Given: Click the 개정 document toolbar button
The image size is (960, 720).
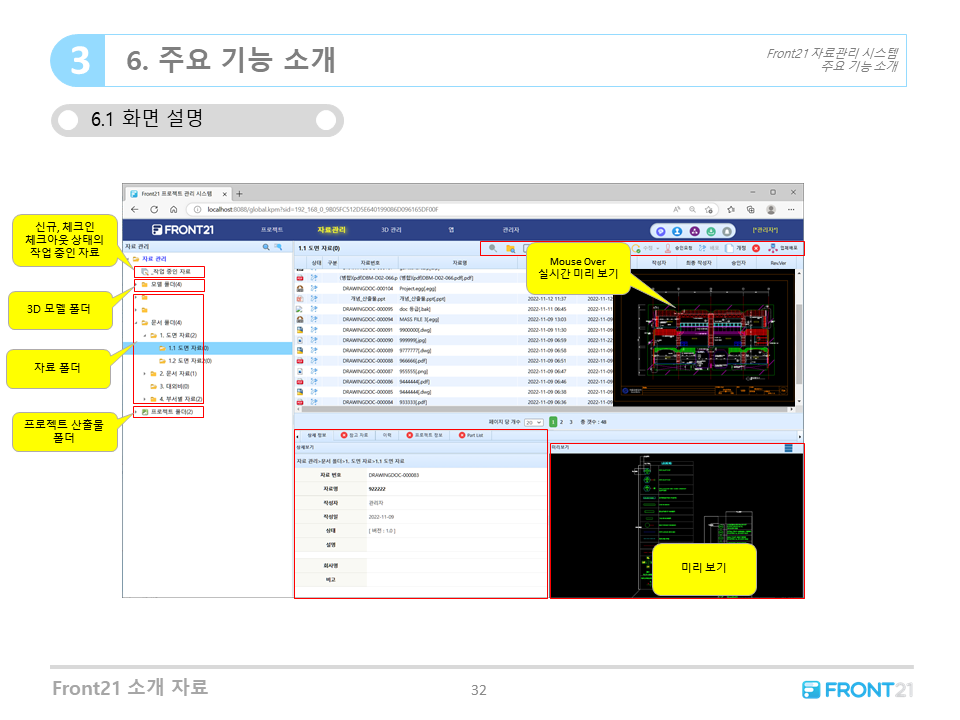Looking at the screenshot, I should tap(736, 248).
